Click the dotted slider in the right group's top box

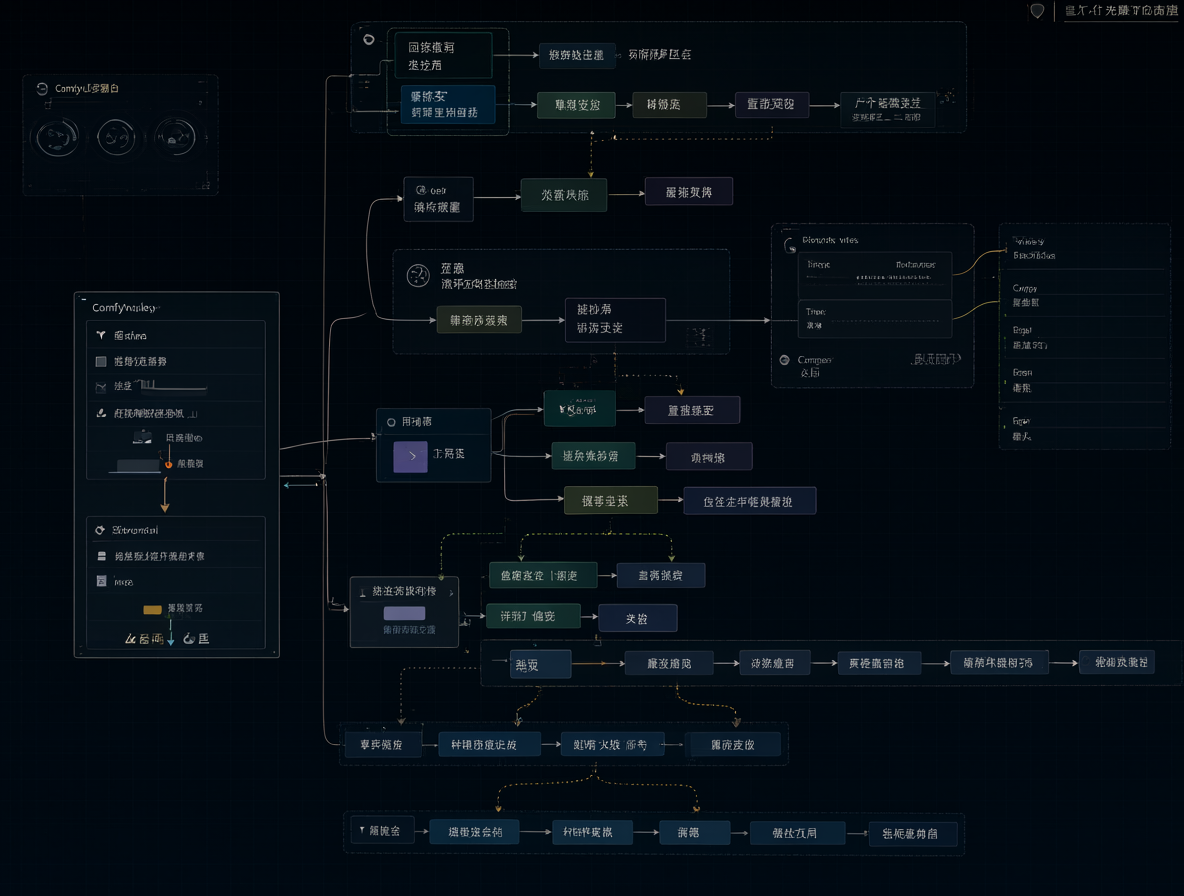click(895, 278)
